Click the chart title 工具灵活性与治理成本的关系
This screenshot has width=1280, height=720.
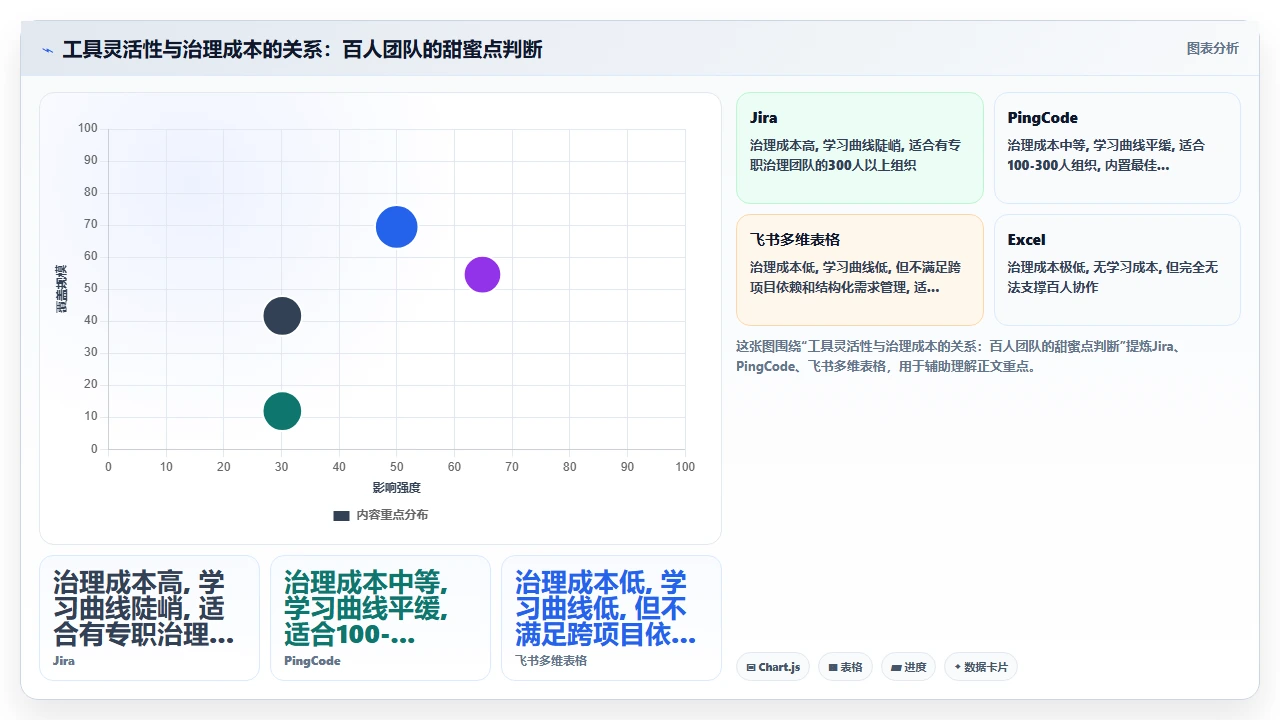(x=302, y=49)
